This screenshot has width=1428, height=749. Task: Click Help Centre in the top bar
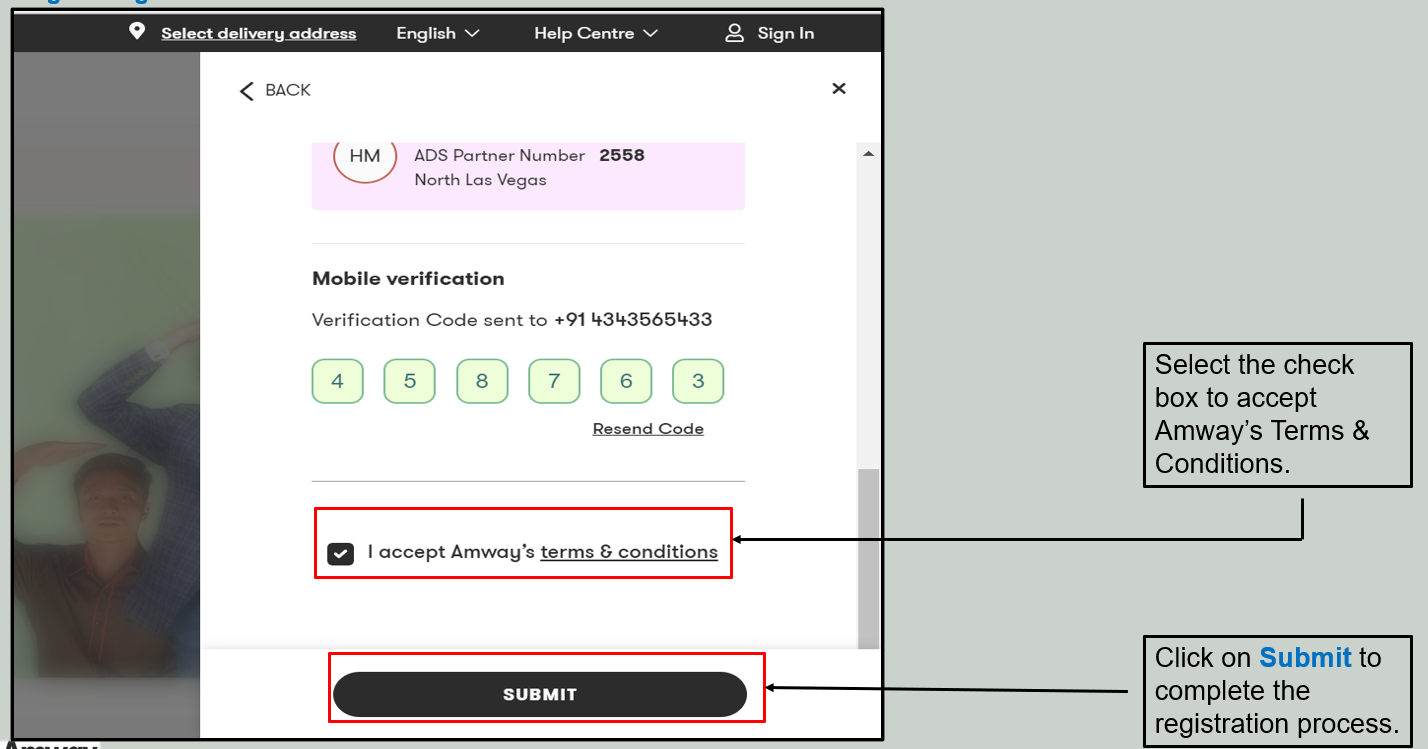click(583, 32)
